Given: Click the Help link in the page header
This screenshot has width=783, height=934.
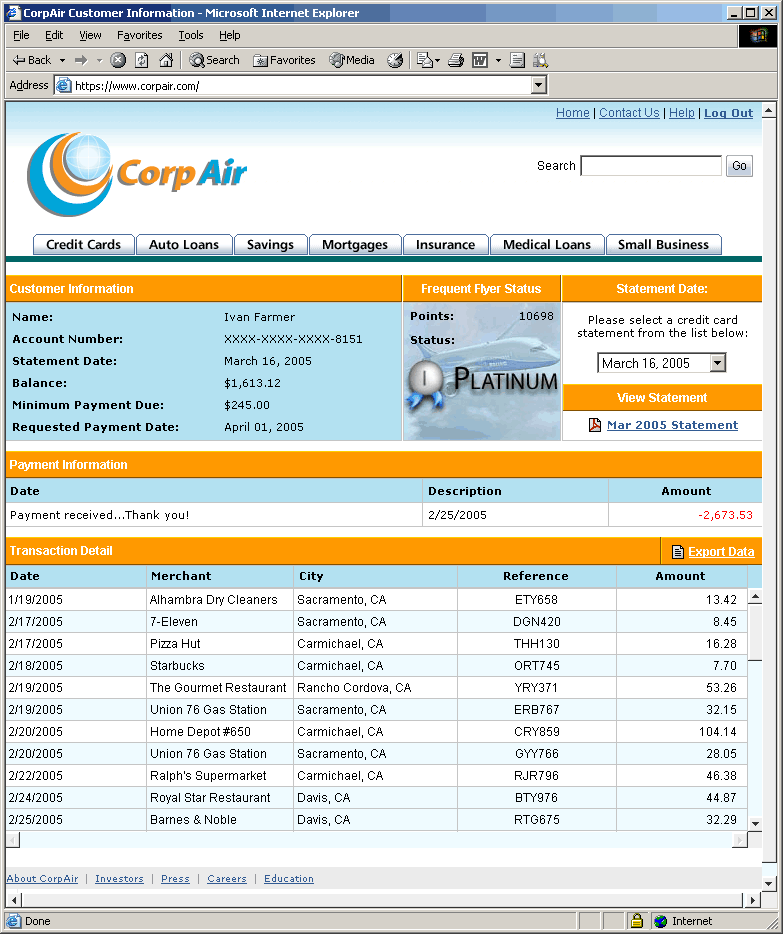Looking at the screenshot, I should click(681, 113).
